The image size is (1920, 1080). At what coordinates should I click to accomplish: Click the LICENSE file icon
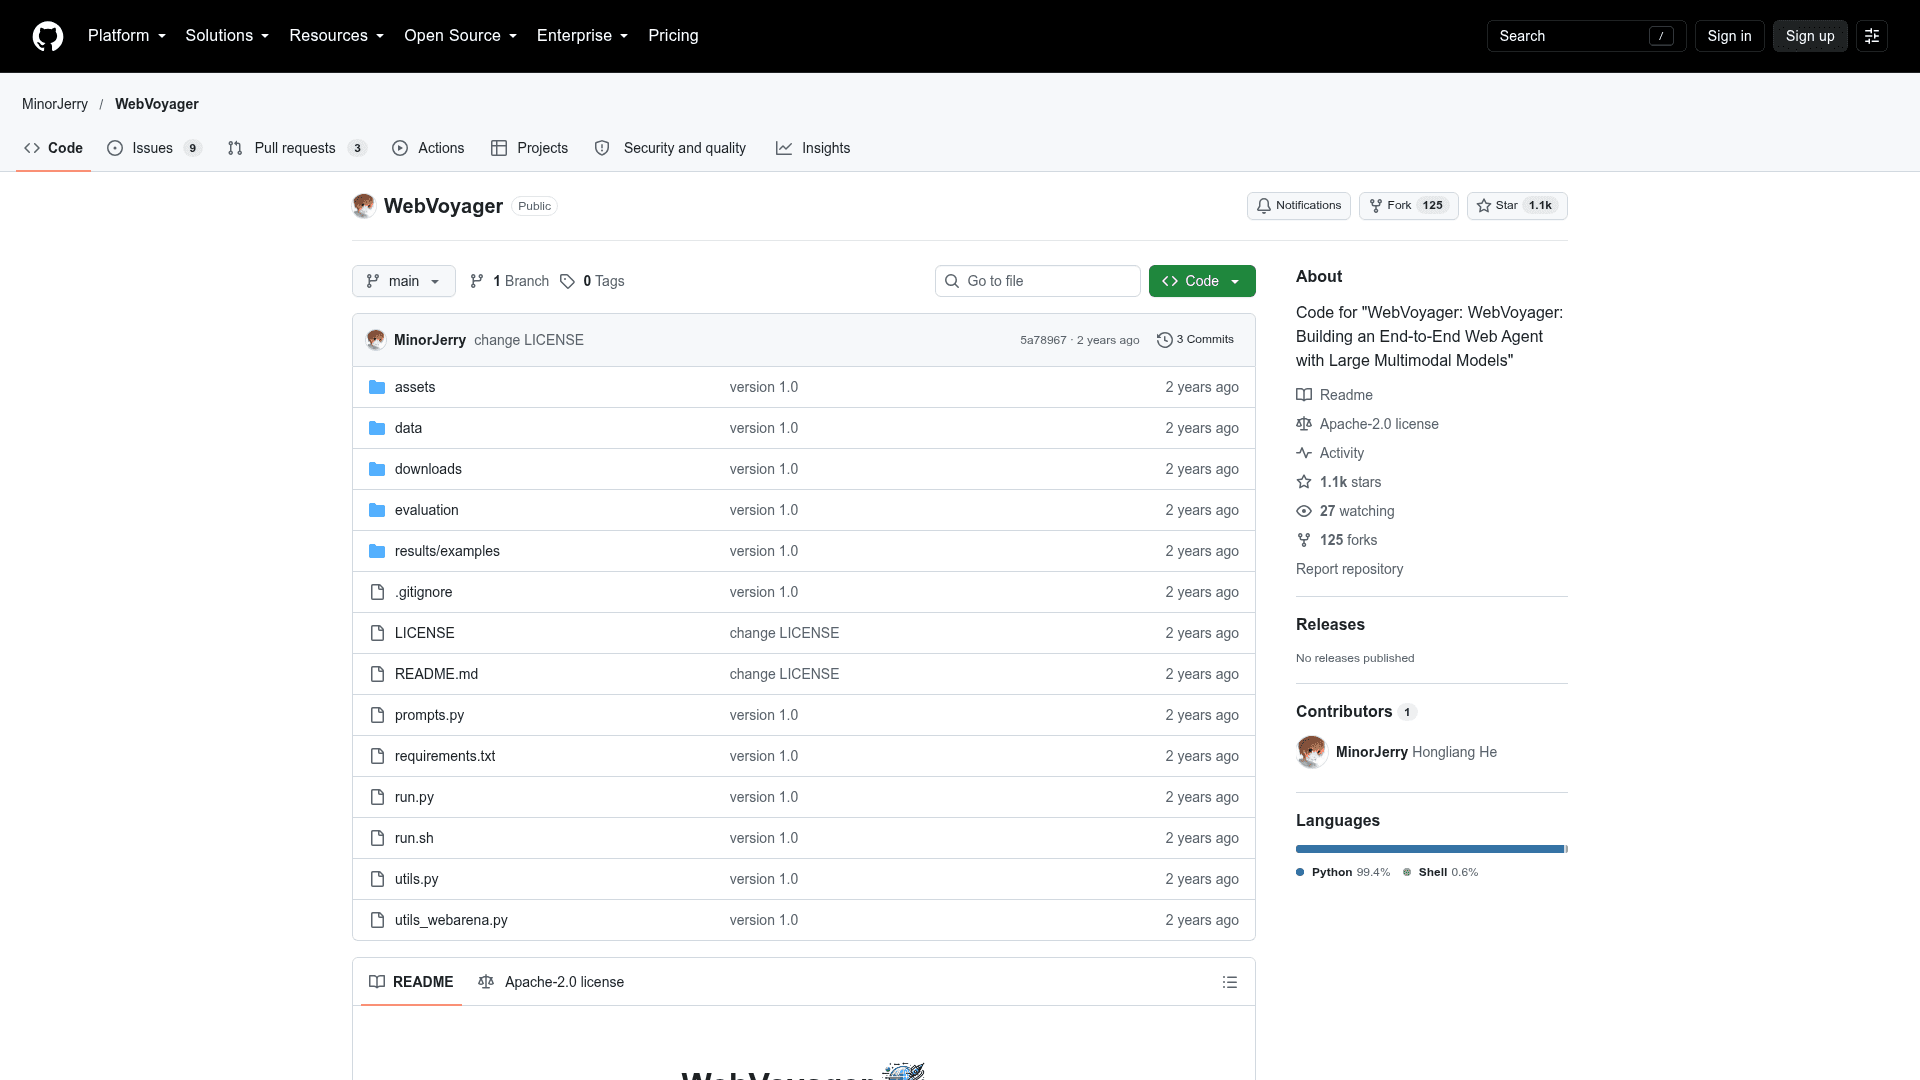coord(377,633)
